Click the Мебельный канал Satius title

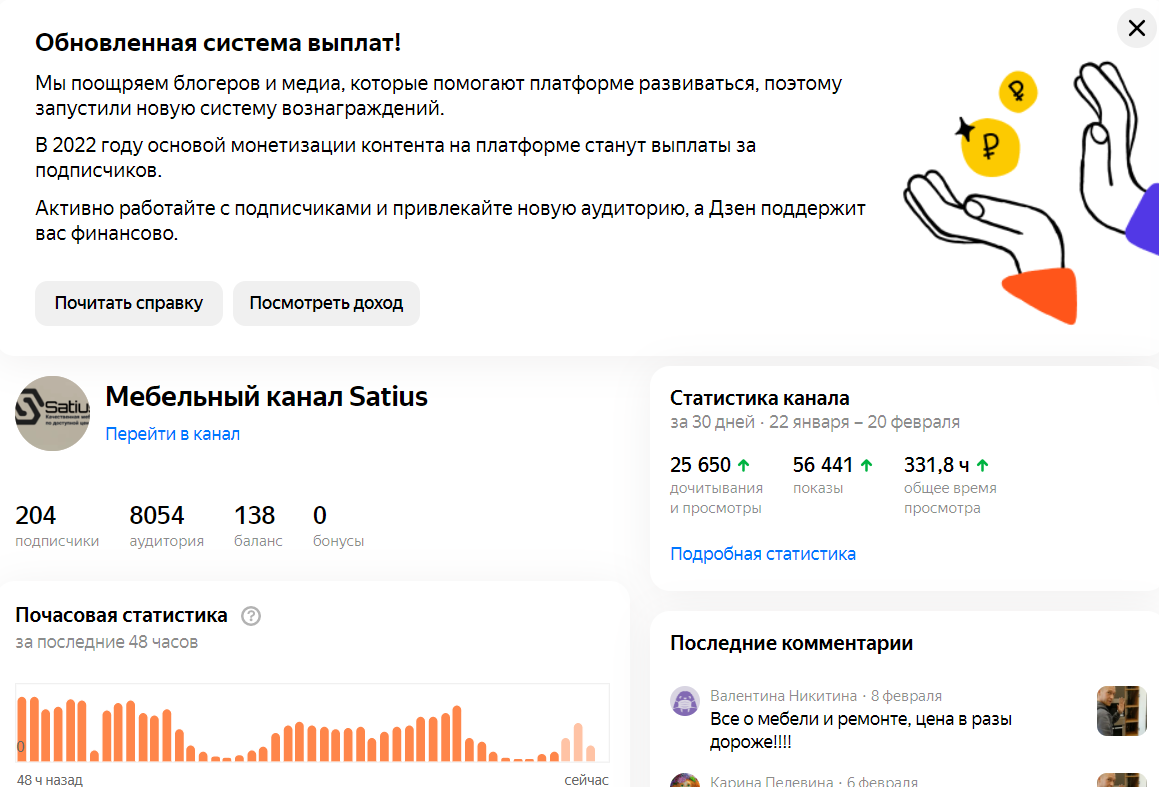(x=266, y=397)
